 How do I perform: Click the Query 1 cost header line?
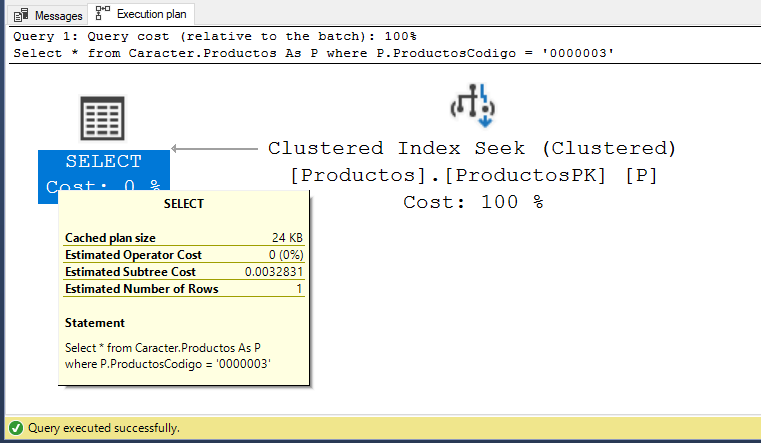[x=215, y=36]
